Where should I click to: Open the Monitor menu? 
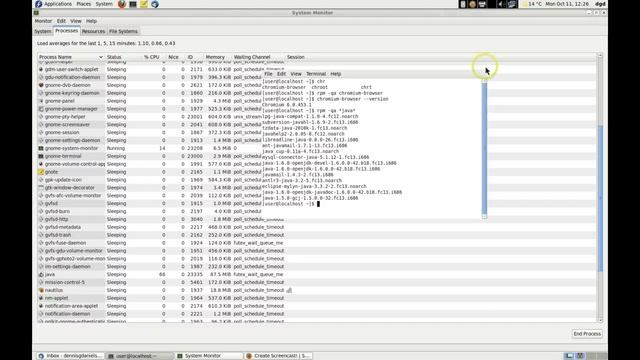point(43,21)
